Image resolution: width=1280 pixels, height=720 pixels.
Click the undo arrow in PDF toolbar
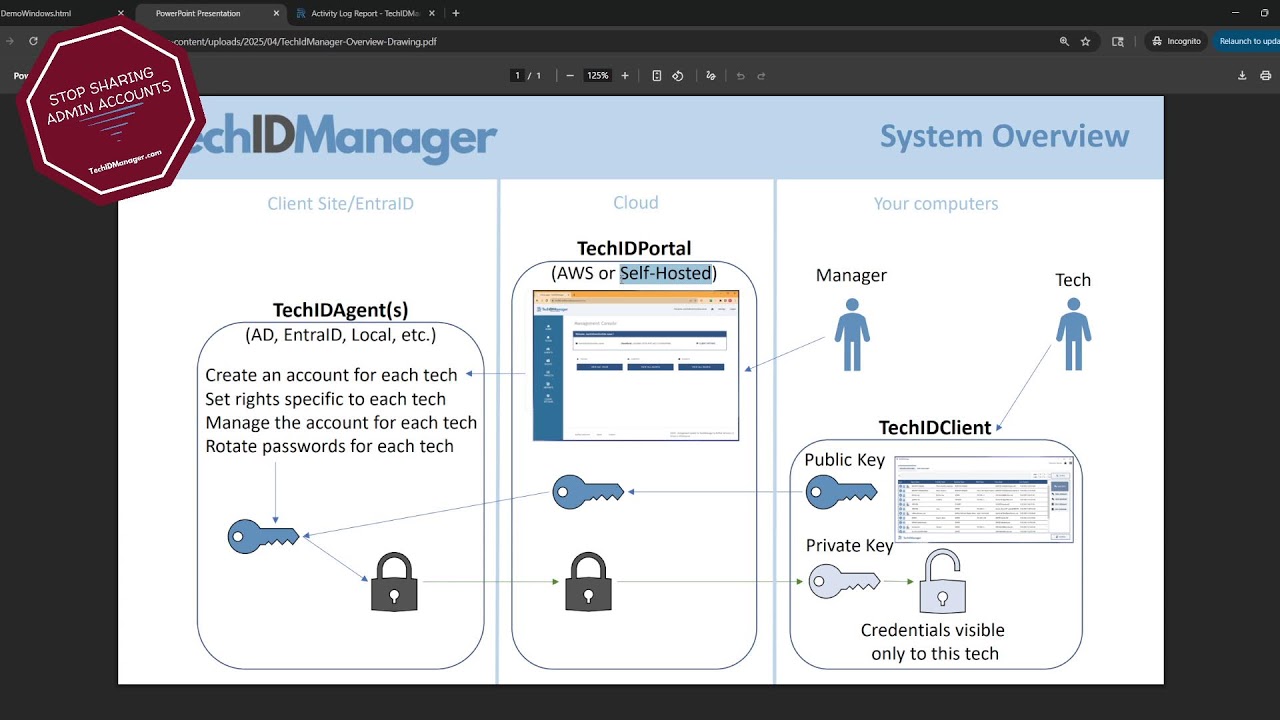tap(740, 76)
